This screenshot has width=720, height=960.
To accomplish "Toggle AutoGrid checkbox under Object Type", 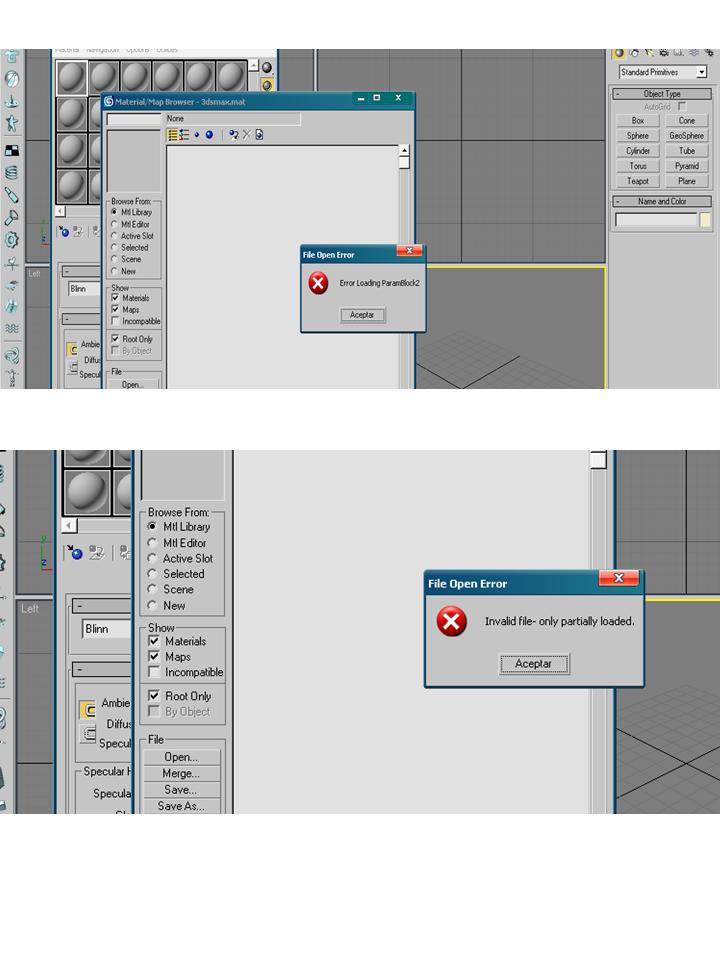I will [x=682, y=107].
